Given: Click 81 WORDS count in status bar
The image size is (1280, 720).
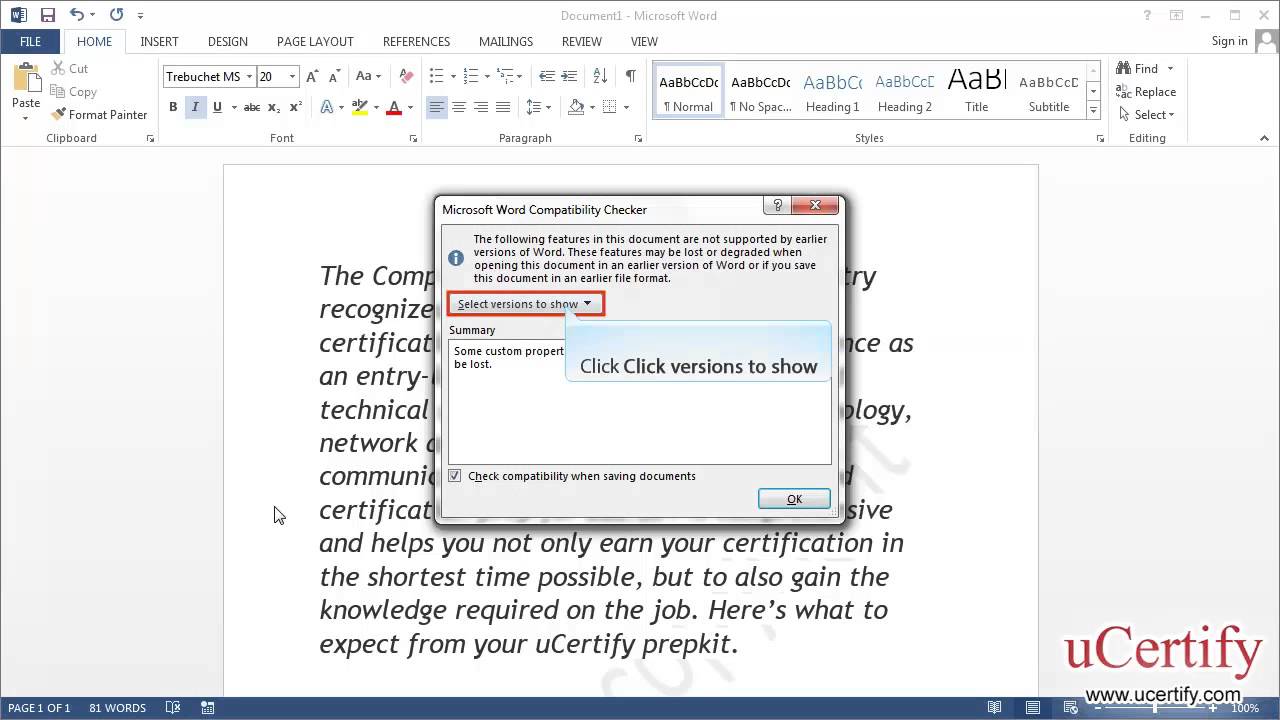Looking at the screenshot, I should (117, 708).
